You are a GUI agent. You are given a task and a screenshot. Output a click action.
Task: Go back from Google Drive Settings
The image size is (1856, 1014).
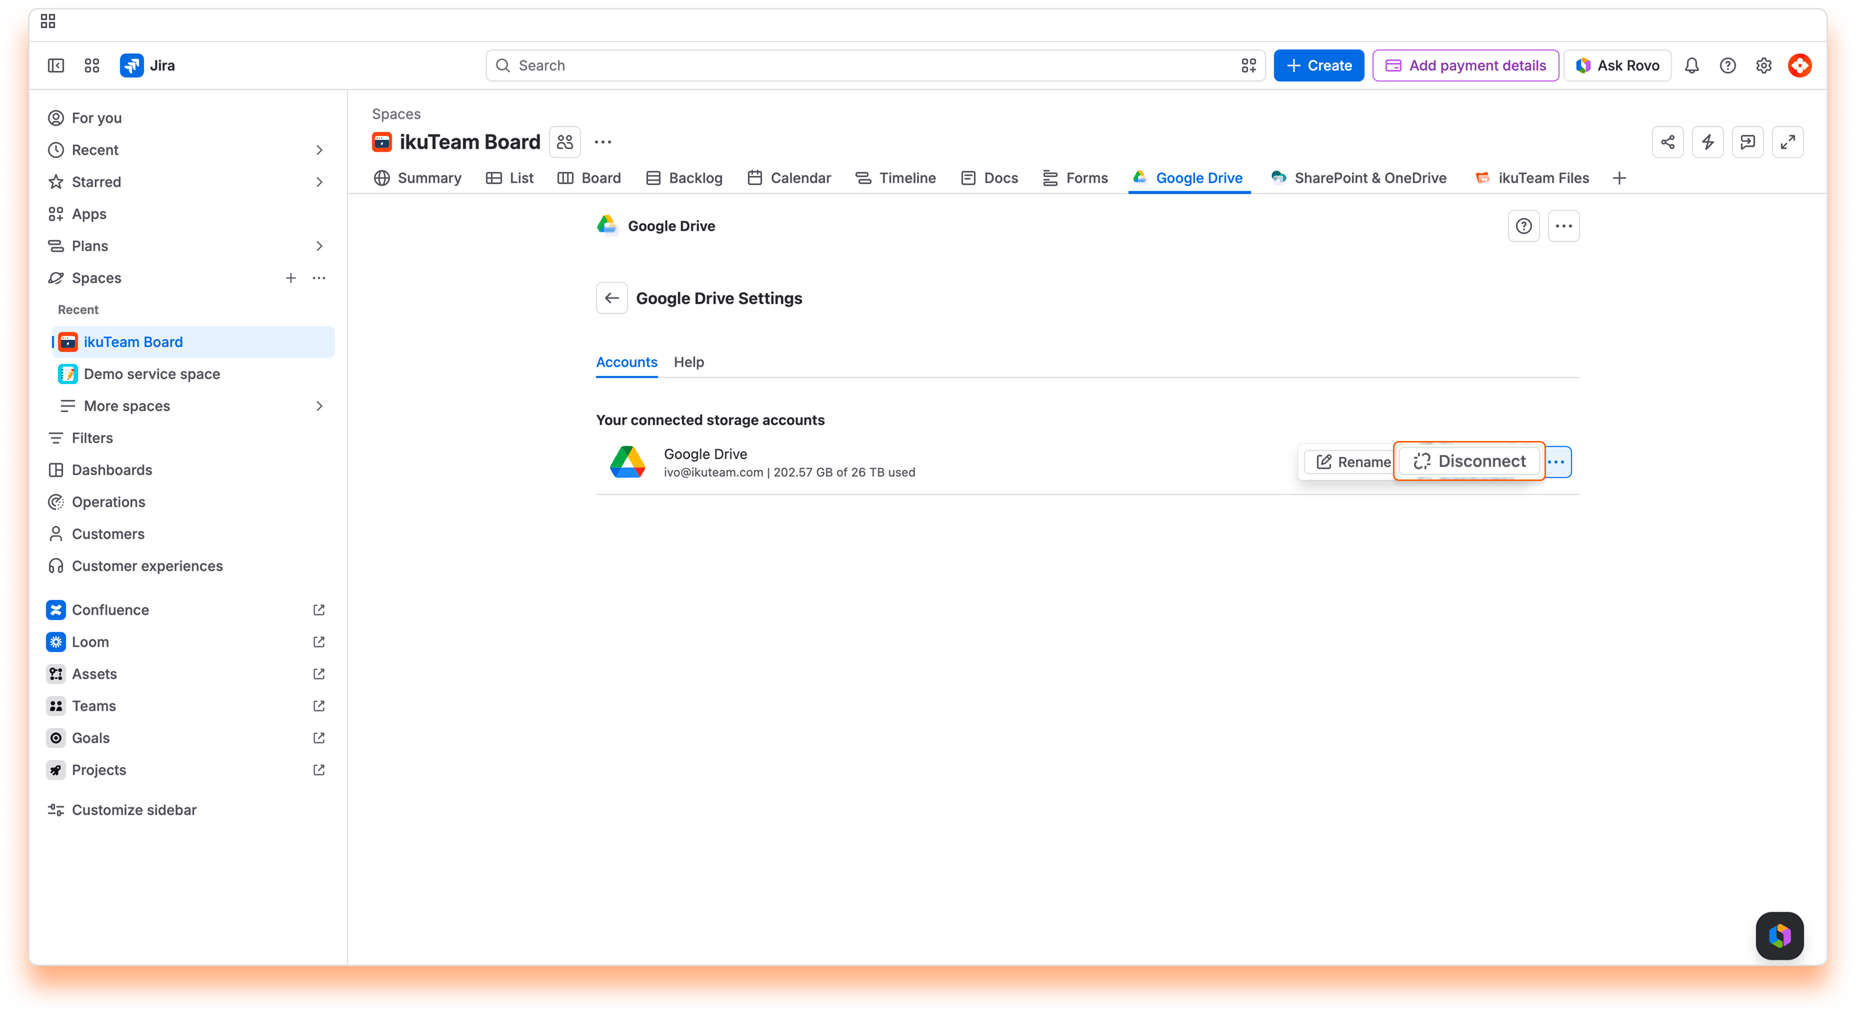(612, 298)
